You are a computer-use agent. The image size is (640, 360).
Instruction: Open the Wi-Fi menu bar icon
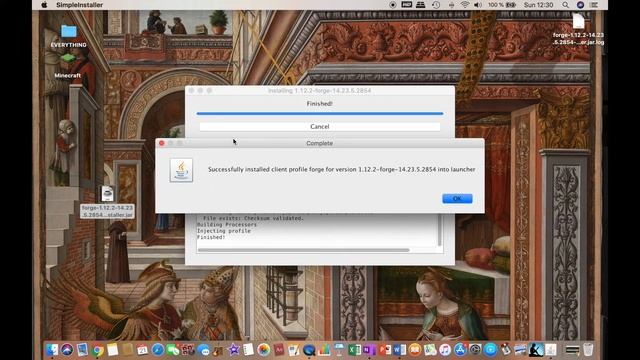(x=464, y=5)
